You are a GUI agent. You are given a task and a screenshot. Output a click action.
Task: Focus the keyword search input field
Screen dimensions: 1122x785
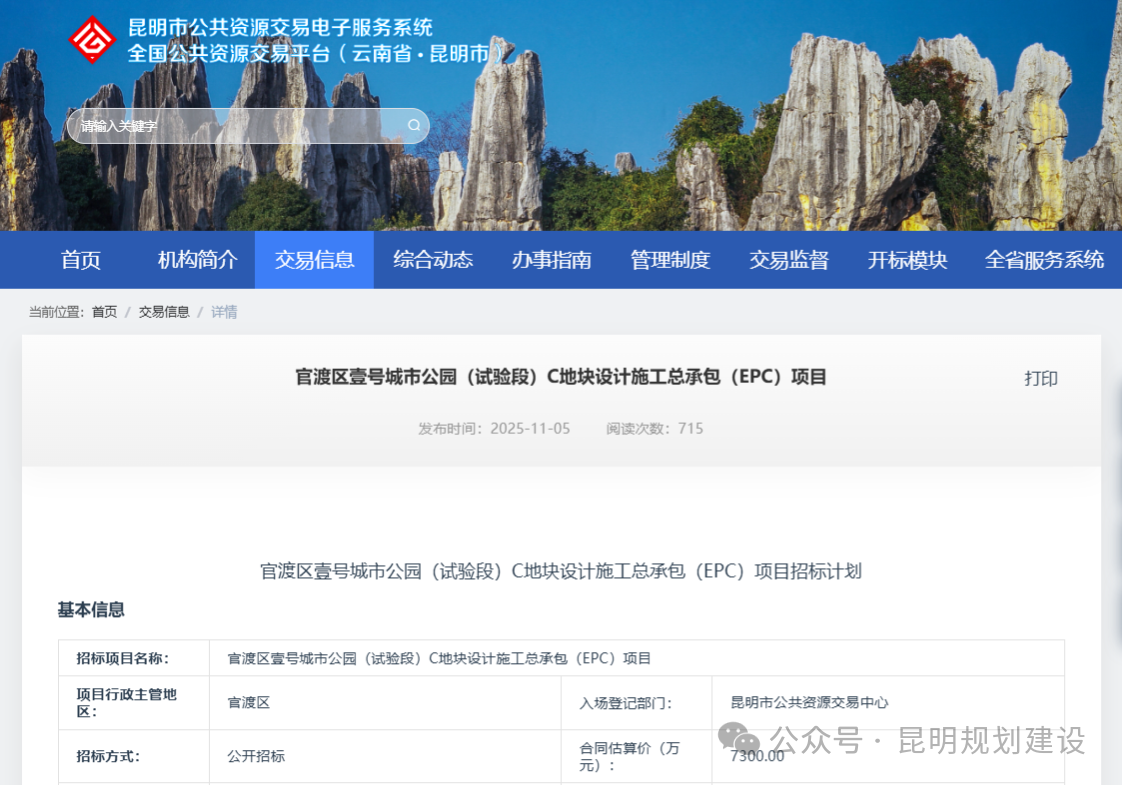click(235, 126)
